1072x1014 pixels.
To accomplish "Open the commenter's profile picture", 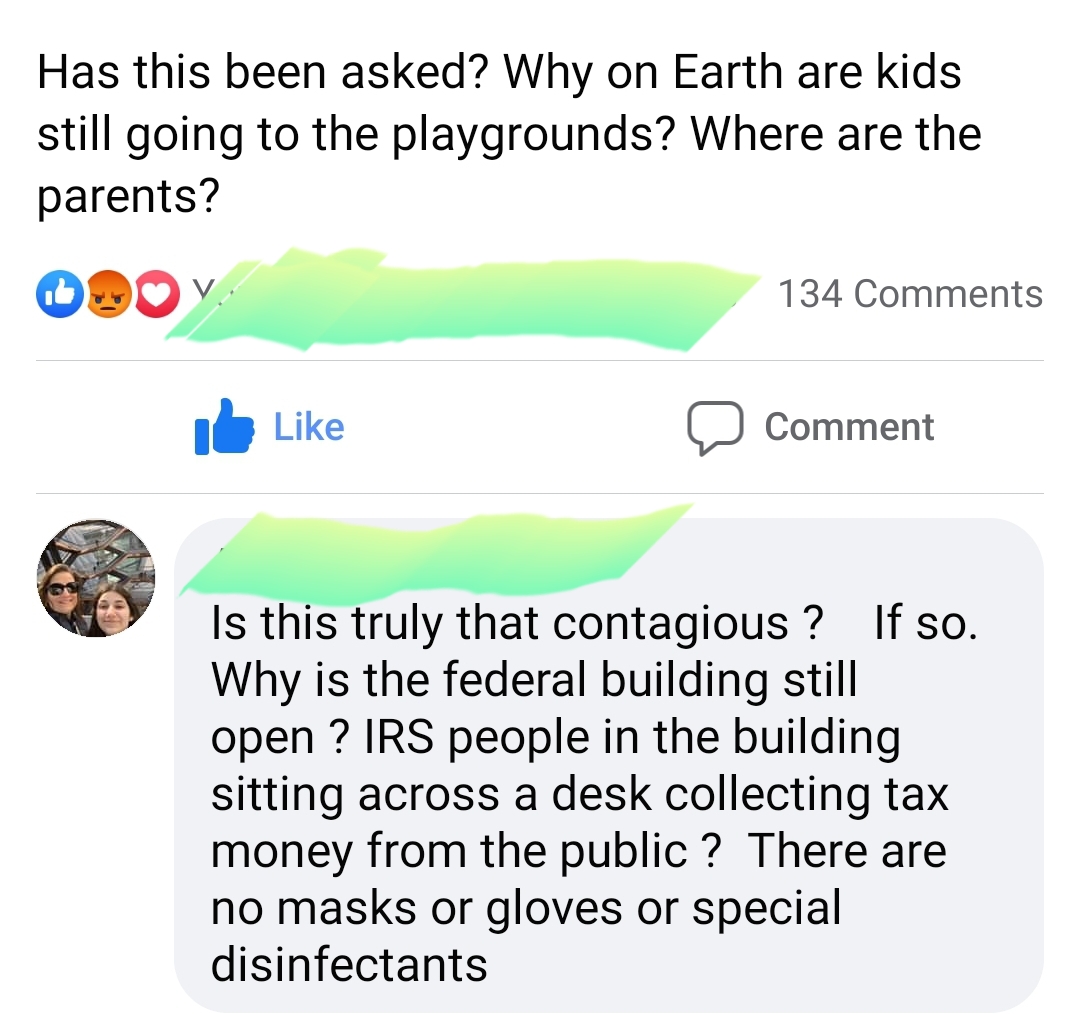I will (x=96, y=578).
